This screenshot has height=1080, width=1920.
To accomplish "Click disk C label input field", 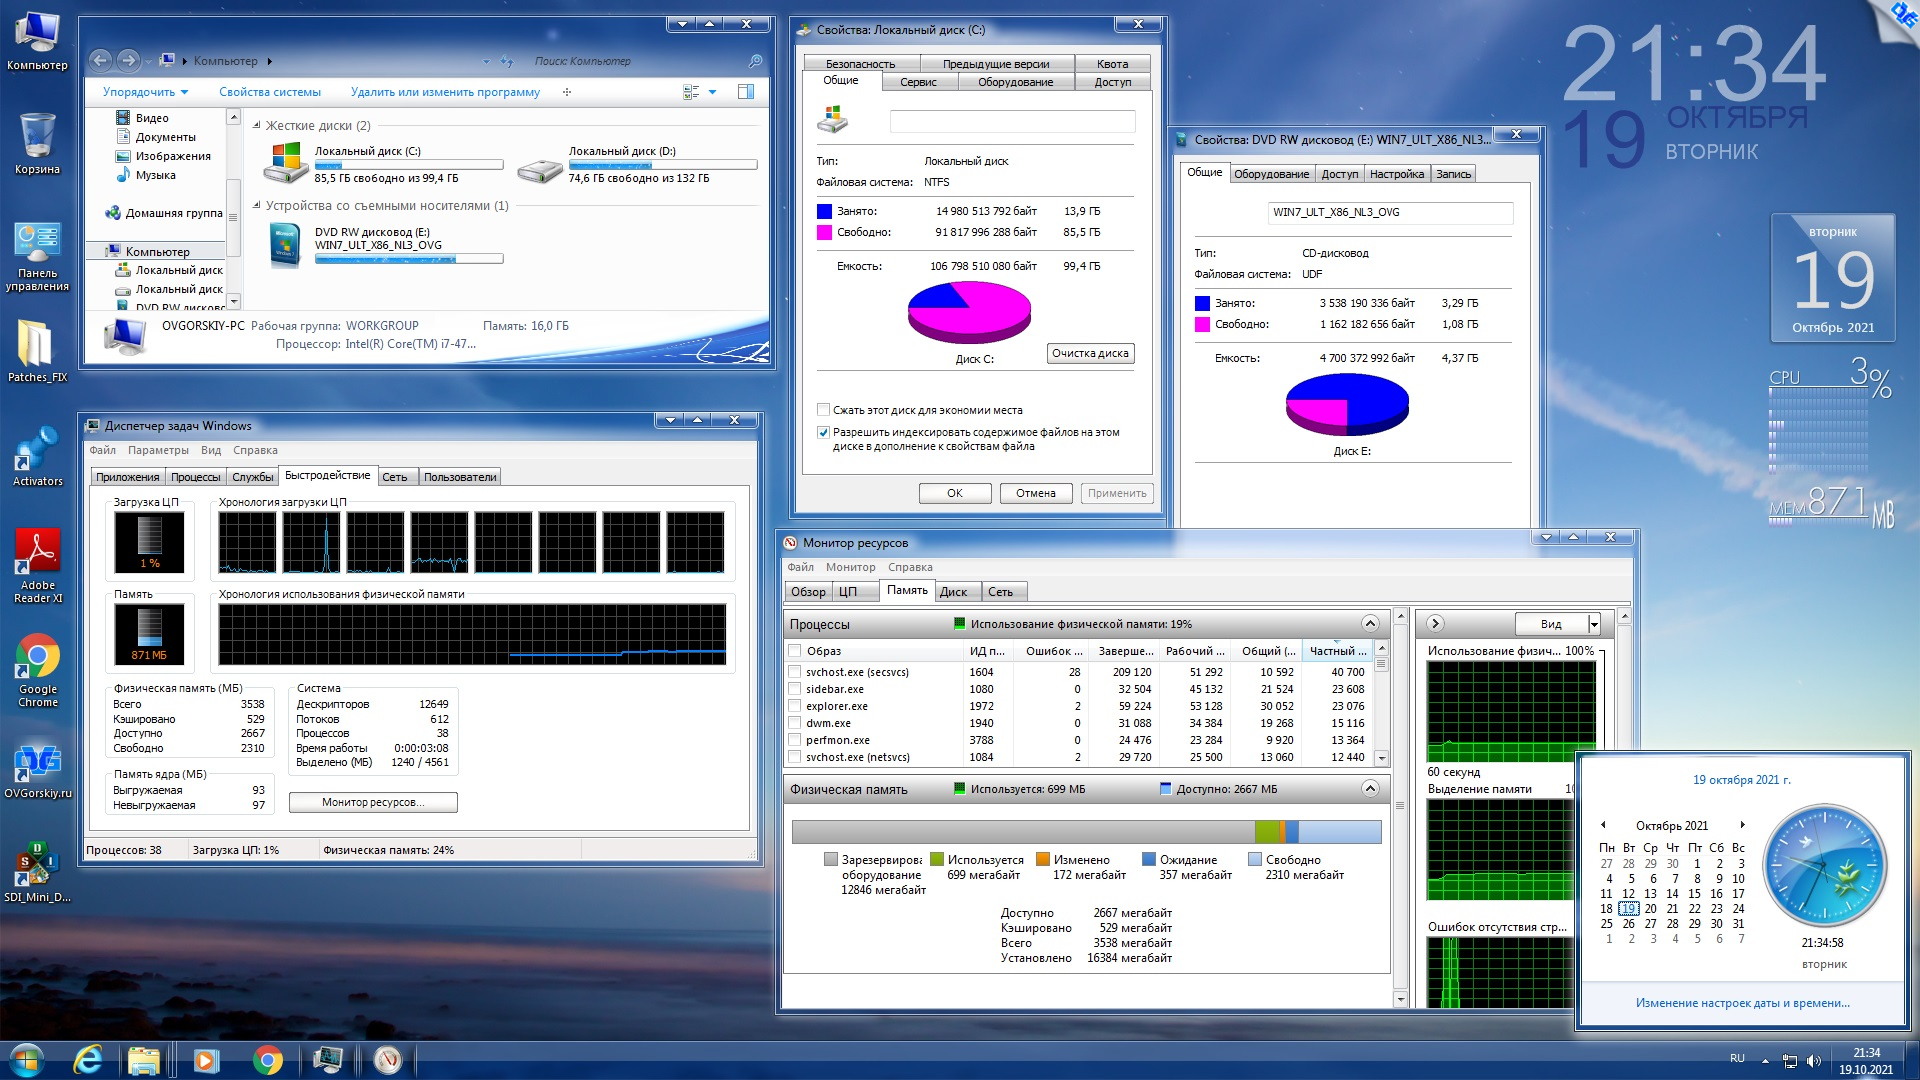I will tap(1011, 122).
